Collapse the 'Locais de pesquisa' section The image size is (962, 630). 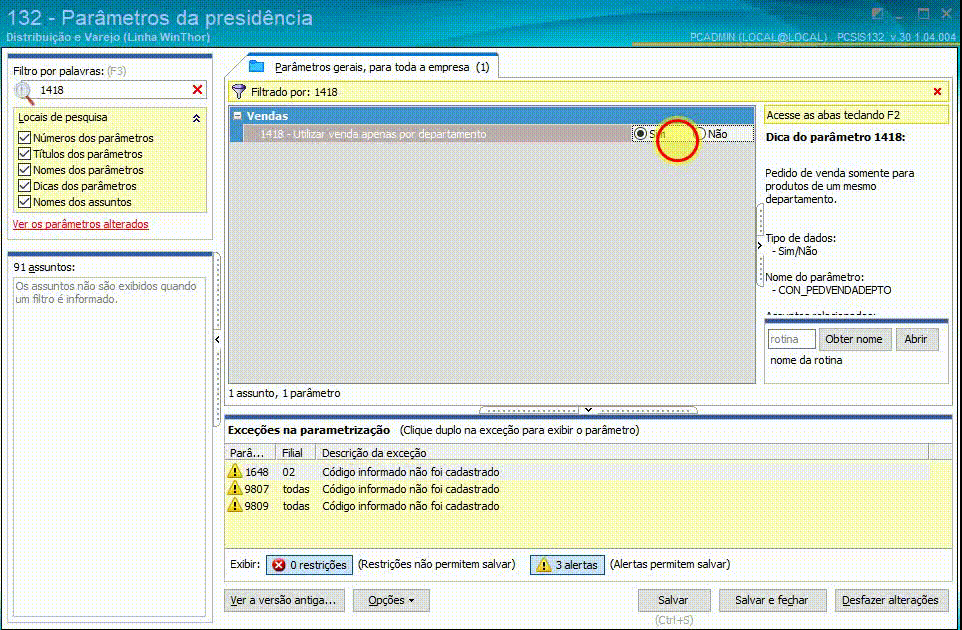(196, 118)
